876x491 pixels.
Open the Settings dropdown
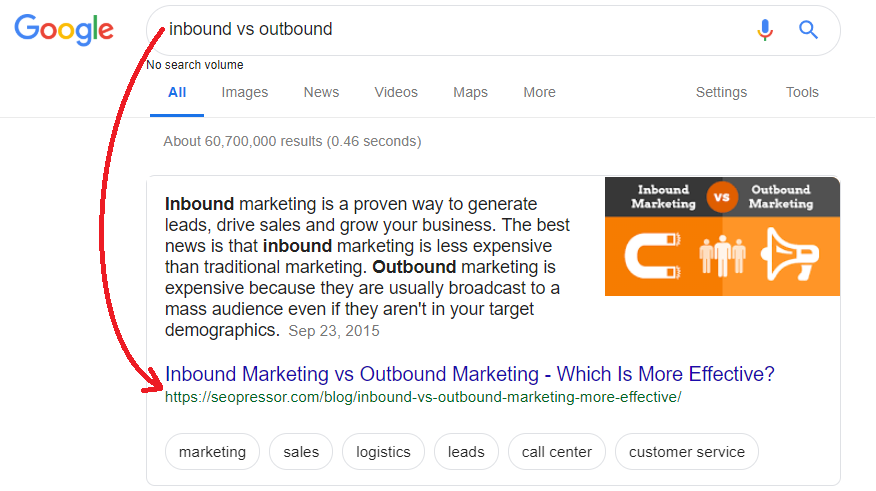[x=721, y=92]
